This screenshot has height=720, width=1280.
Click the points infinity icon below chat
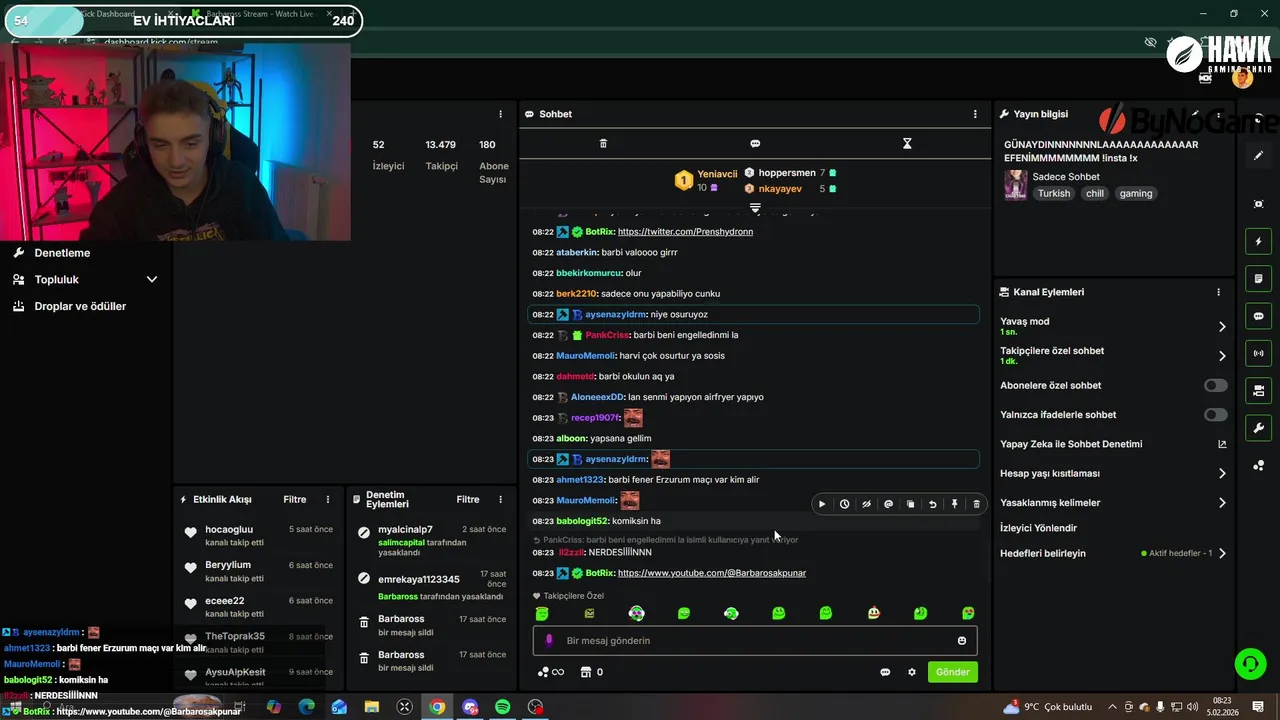click(x=551, y=672)
